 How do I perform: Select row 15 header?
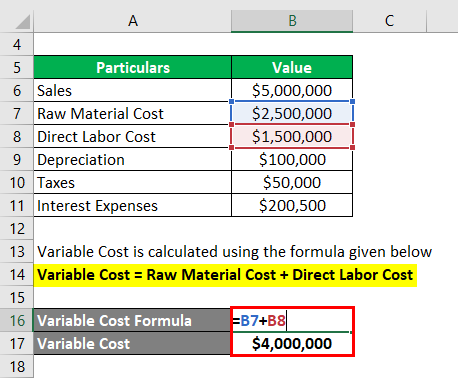(x=17, y=297)
